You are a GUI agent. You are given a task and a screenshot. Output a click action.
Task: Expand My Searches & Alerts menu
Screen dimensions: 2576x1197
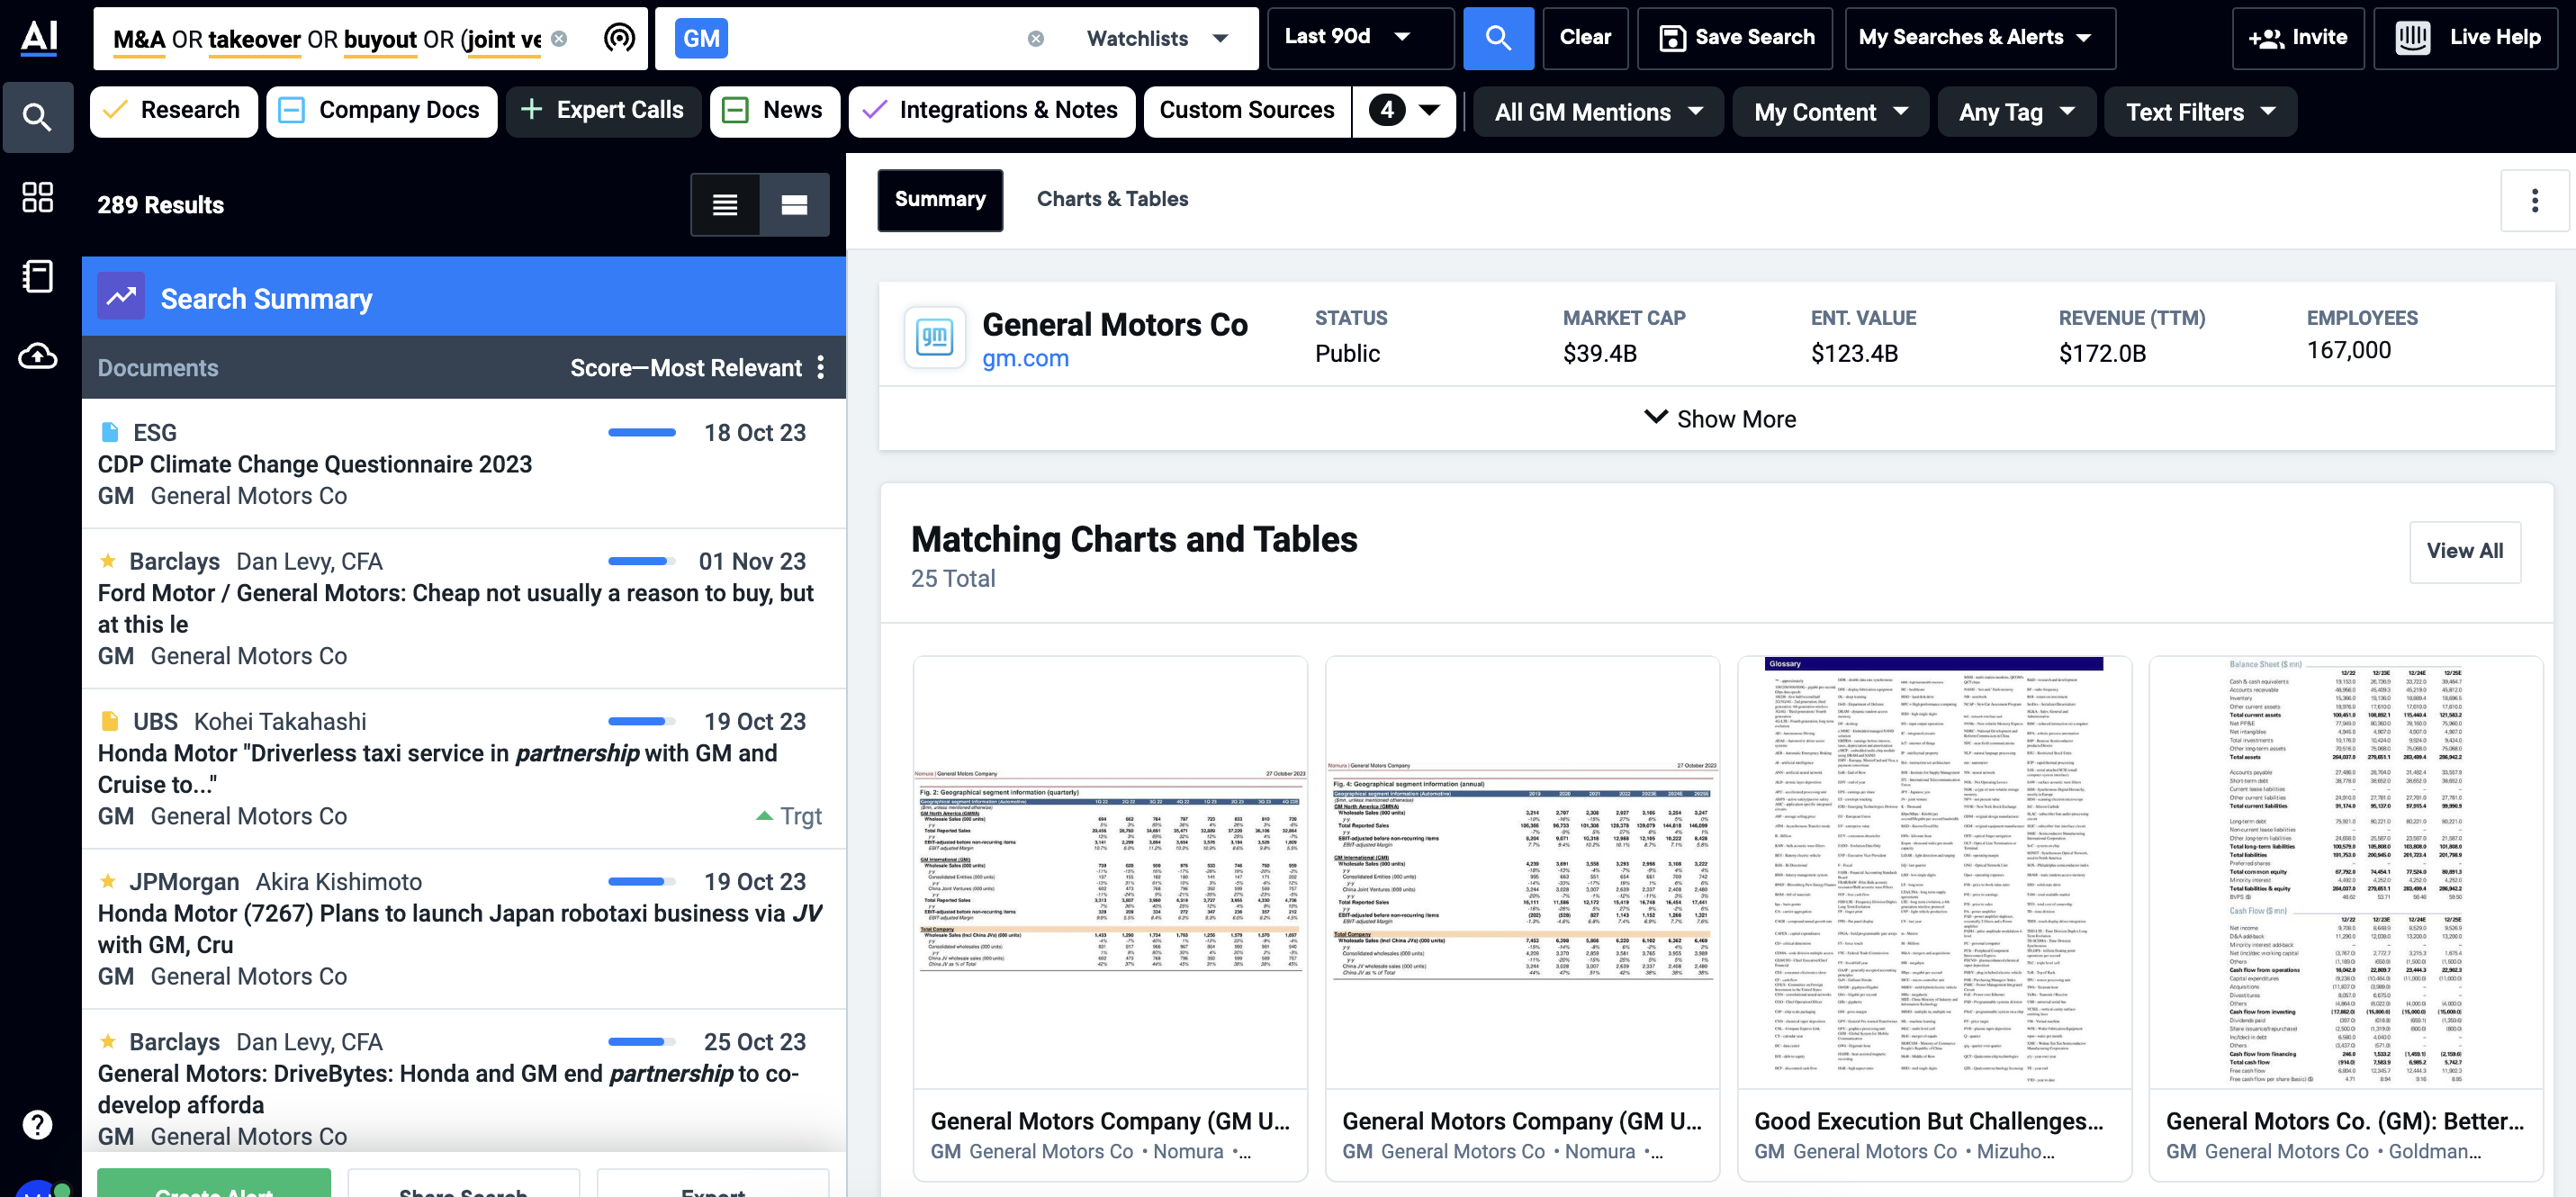pos(1979,38)
